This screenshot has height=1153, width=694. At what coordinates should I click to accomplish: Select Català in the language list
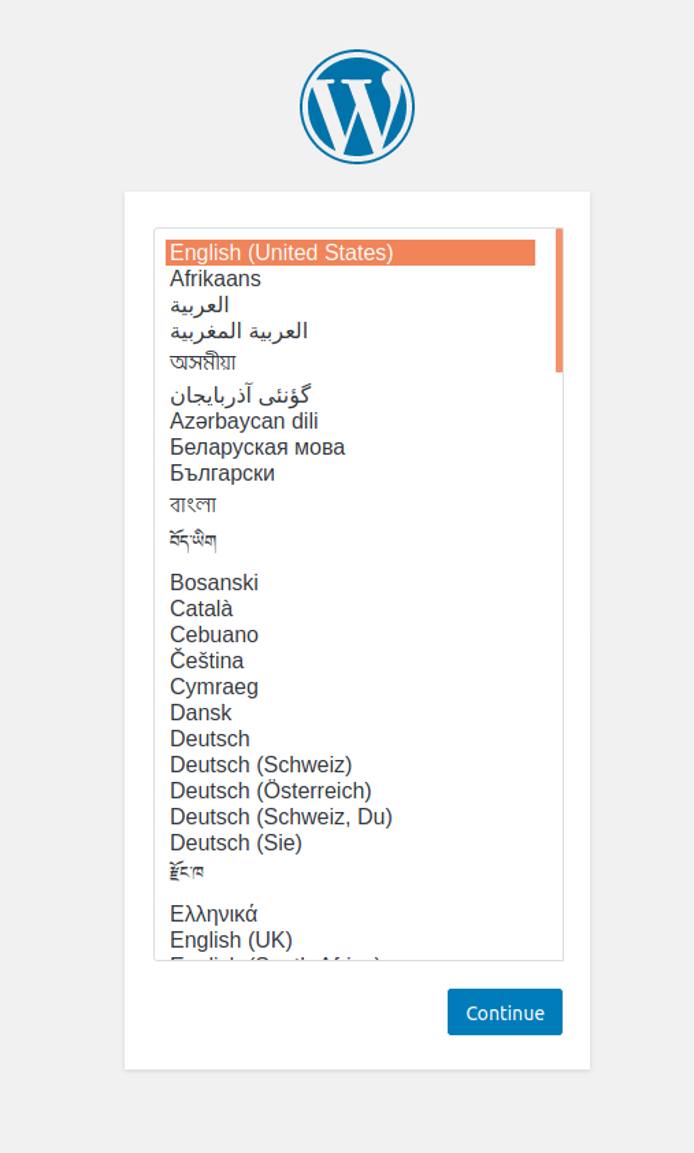(x=201, y=609)
